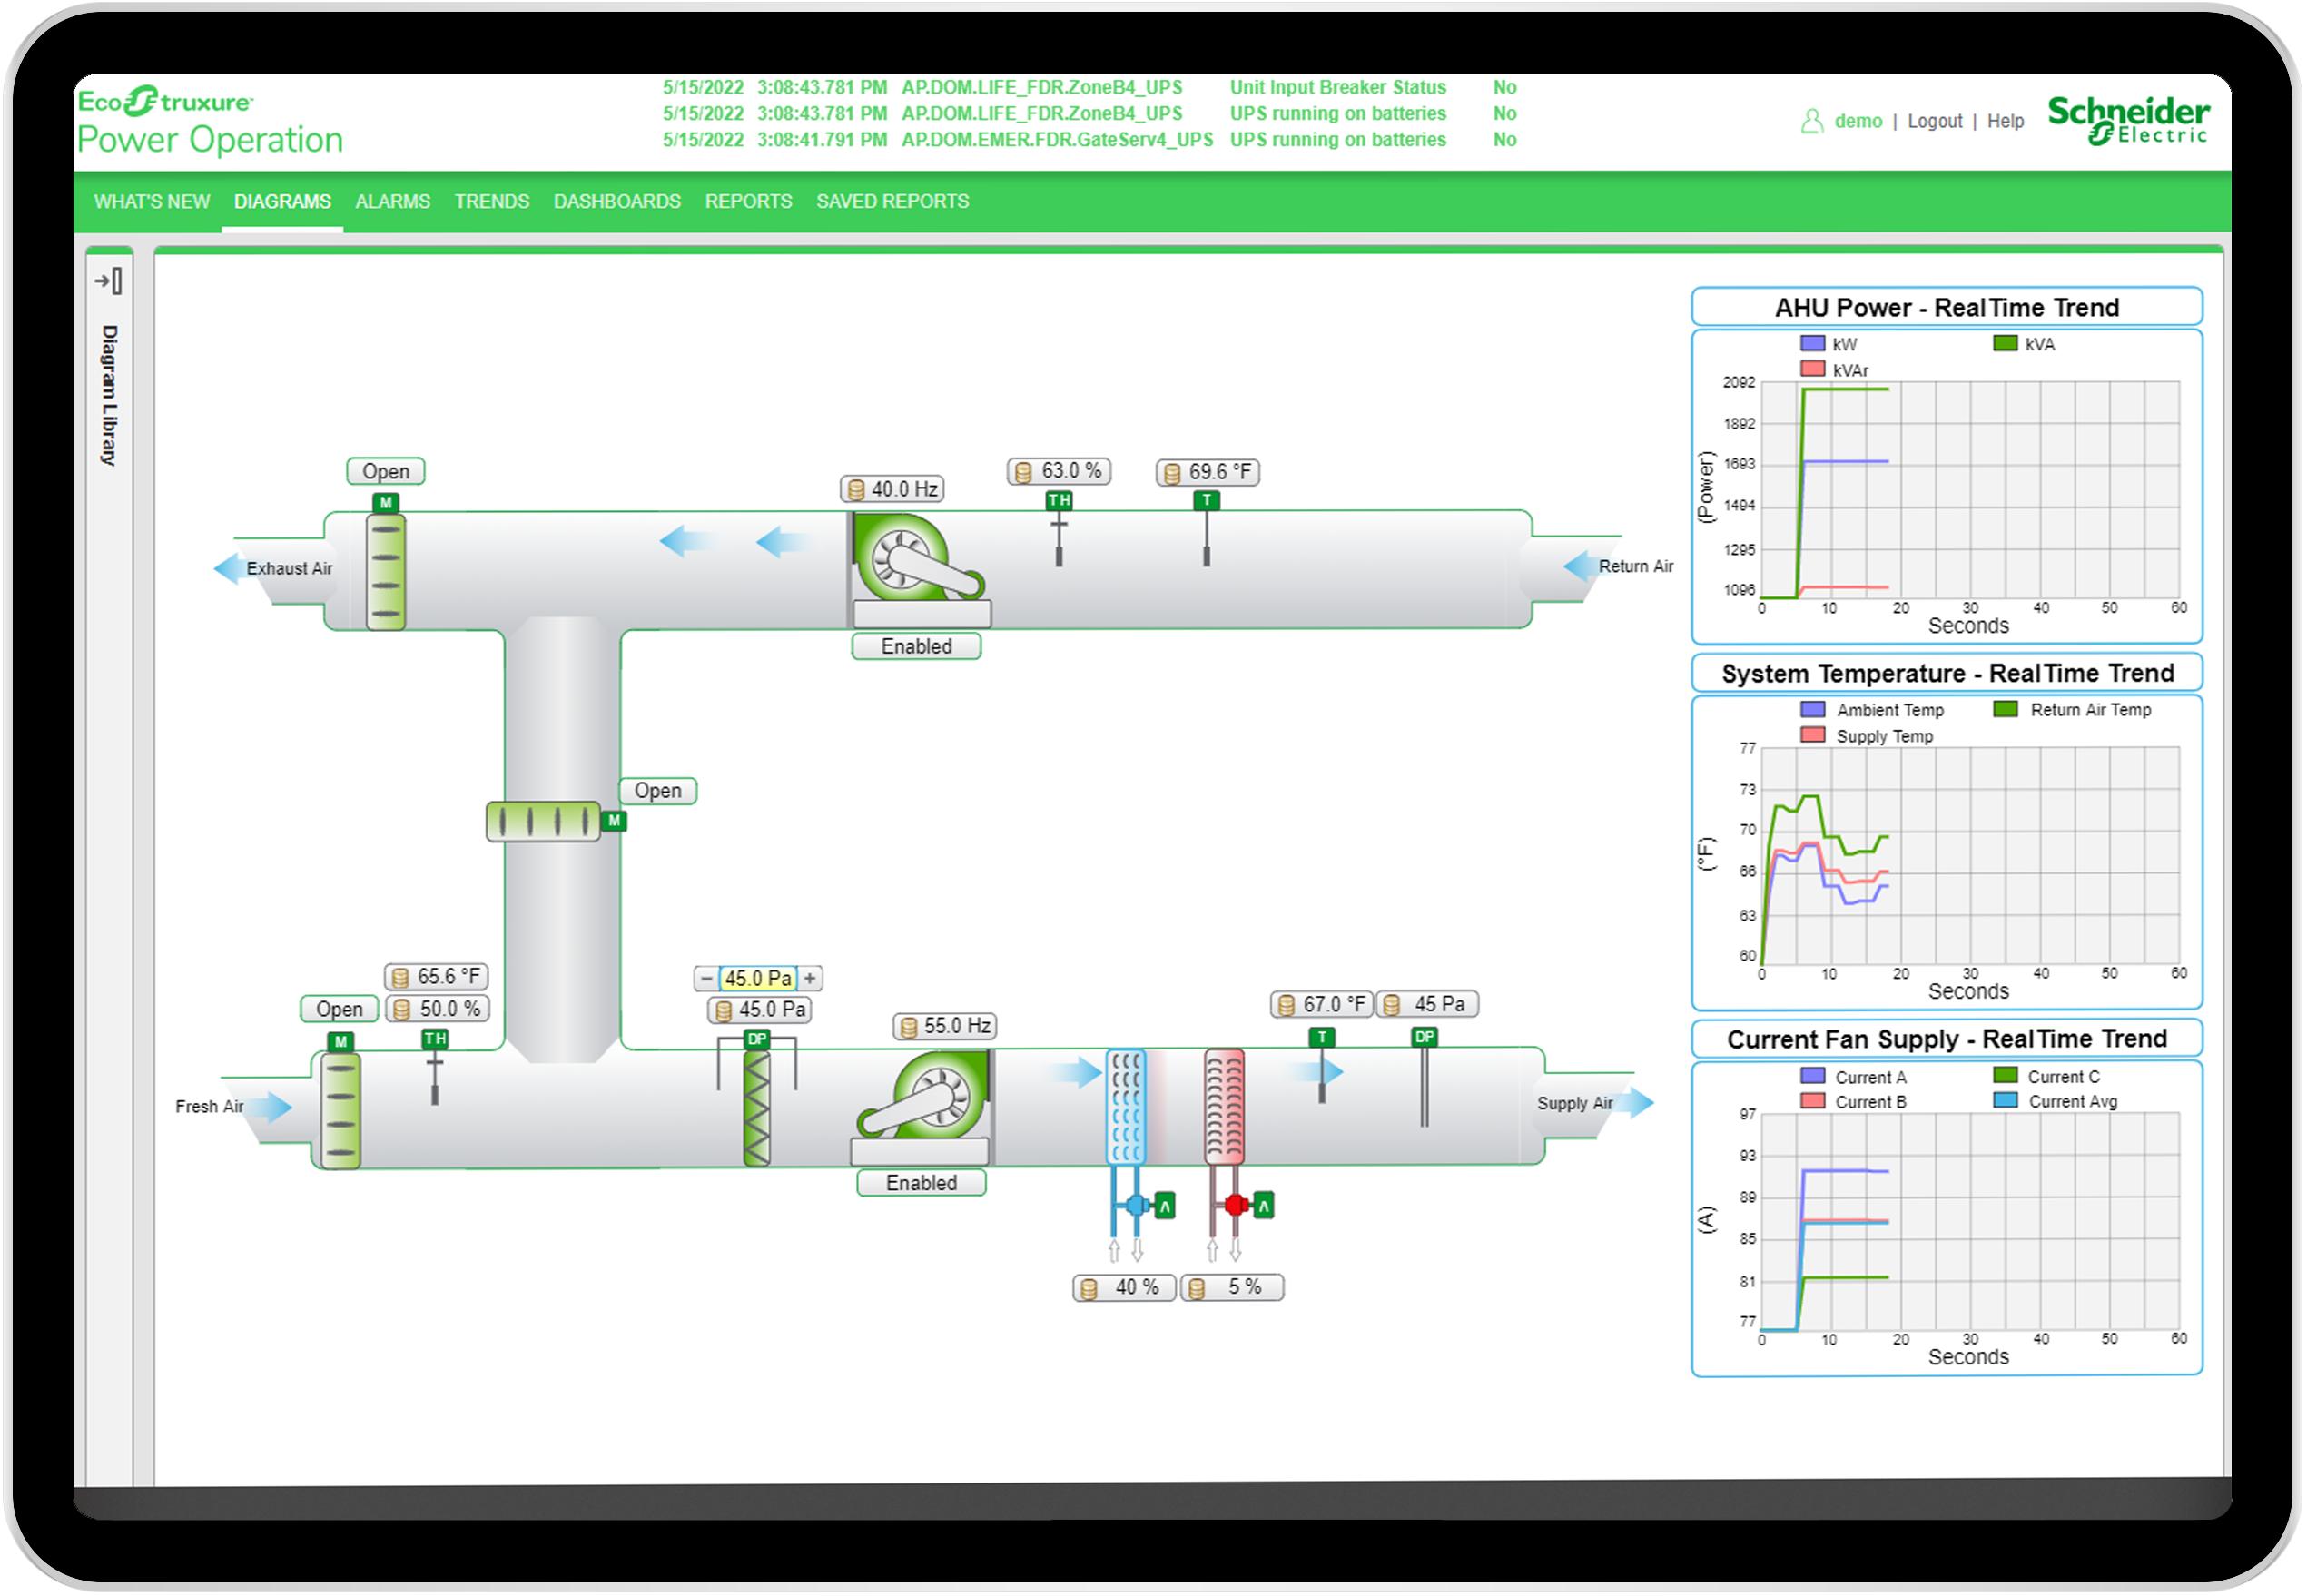
Task: Click the EcoStruxure Power Operation logo
Action: pos(210,121)
